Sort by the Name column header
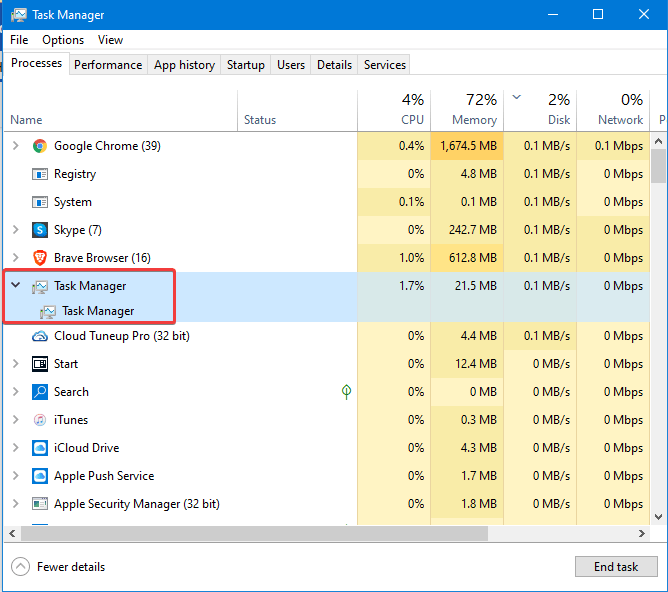668x592 pixels. (x=121, y=111)
